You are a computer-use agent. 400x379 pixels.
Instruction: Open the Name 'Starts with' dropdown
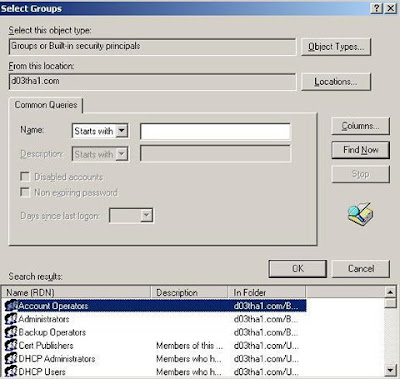click(122, 131)
